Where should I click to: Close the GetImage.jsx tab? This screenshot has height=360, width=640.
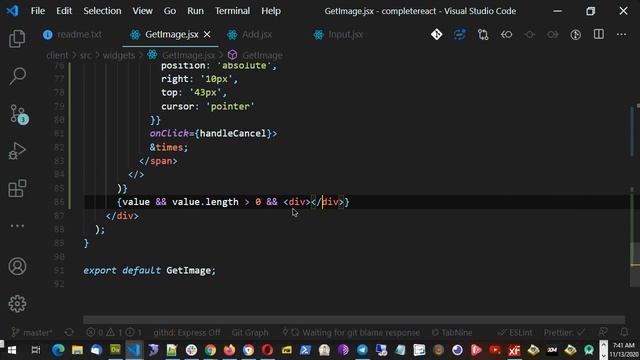point(207,35)
